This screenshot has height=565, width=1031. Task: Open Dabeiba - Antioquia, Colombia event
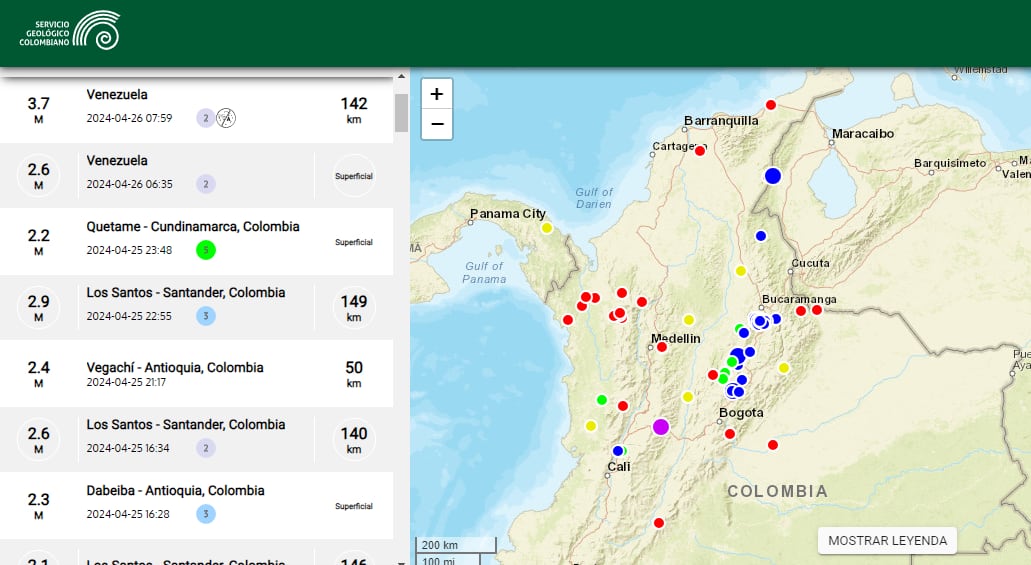coord(197,505)
